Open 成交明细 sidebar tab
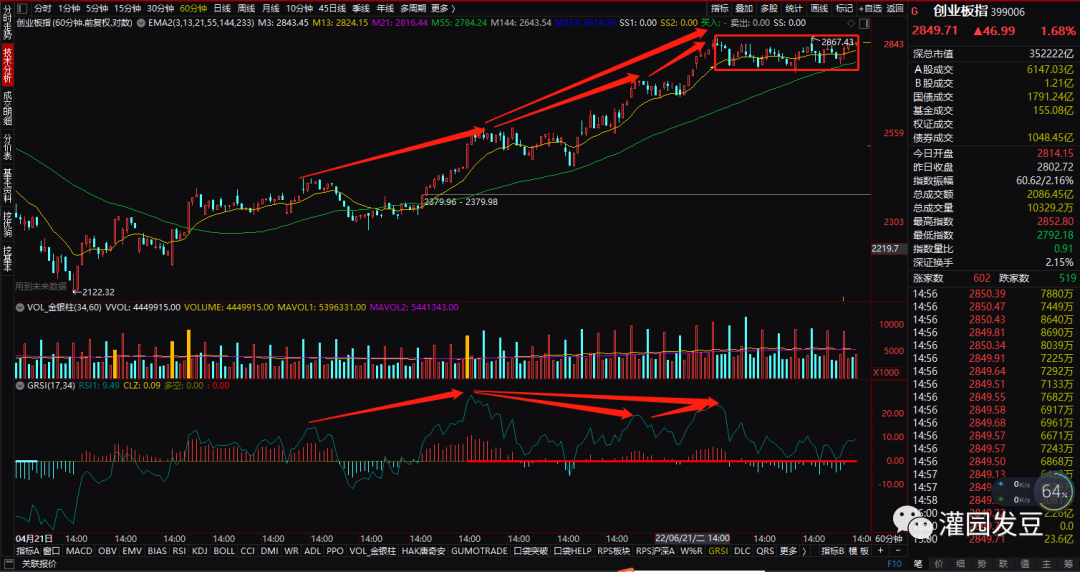Image resolution: width=1080 pixels, height=572 pixels. point(7,109)
